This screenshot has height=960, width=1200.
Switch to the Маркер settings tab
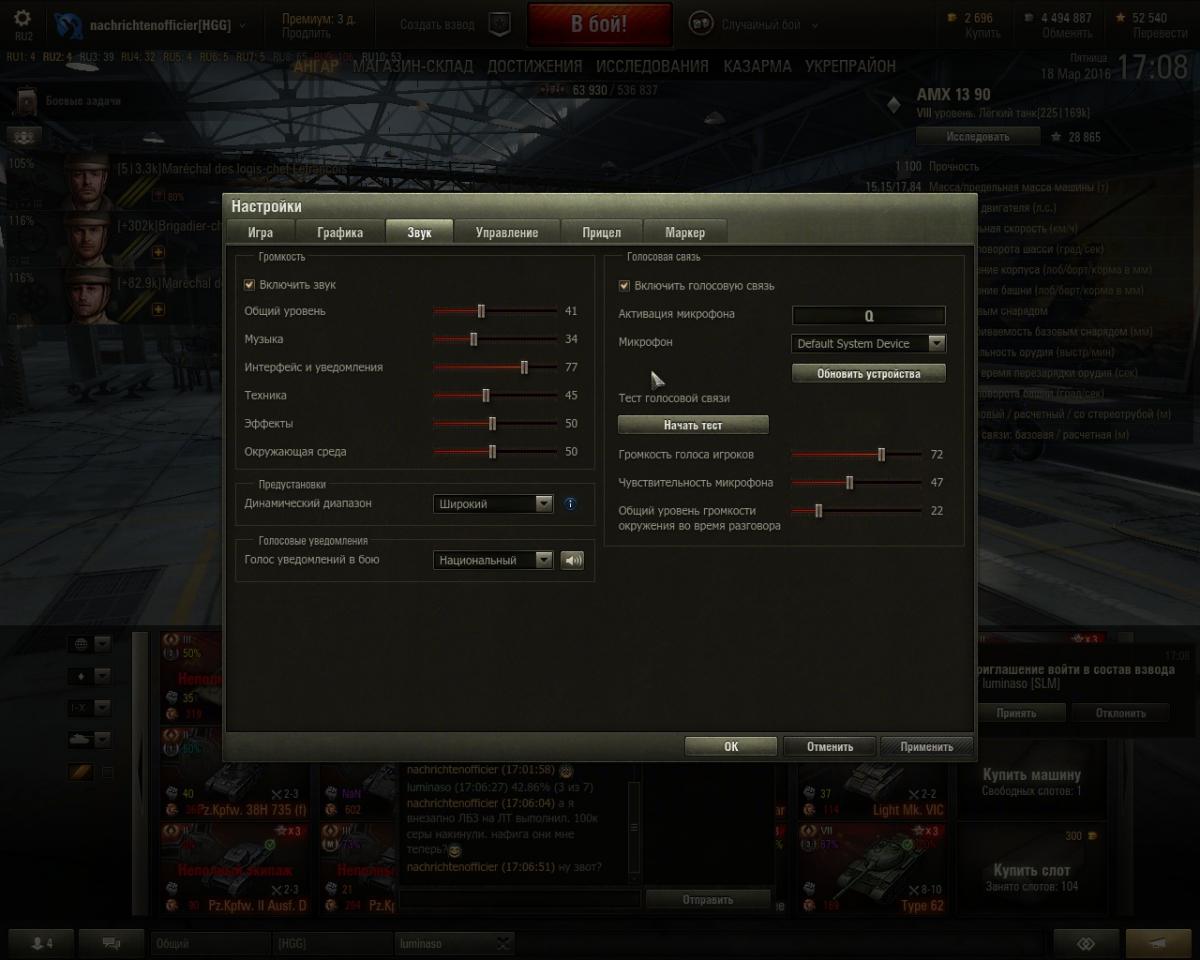(x=684, y=232)
